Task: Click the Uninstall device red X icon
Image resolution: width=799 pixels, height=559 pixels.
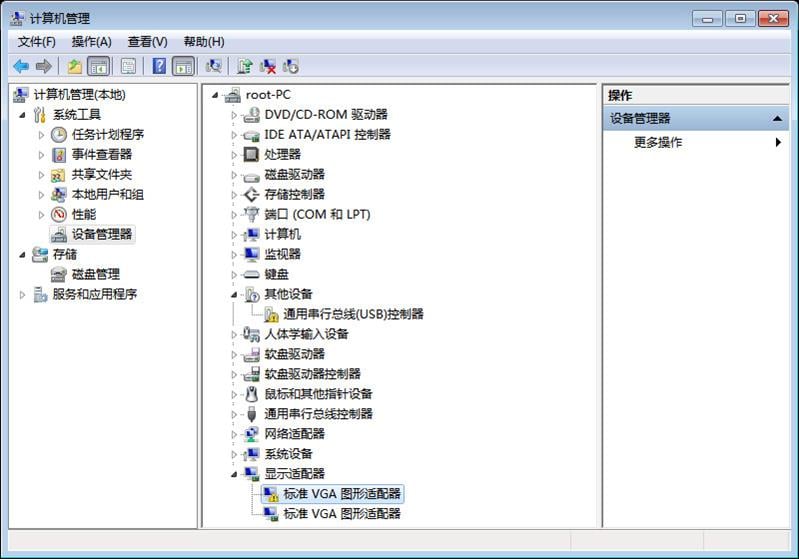Action: tap(268, 66)
